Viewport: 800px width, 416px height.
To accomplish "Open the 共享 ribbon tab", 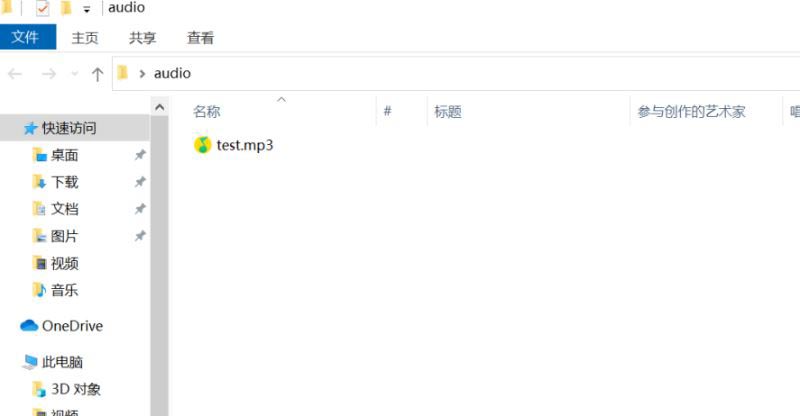I will point(142,38).
